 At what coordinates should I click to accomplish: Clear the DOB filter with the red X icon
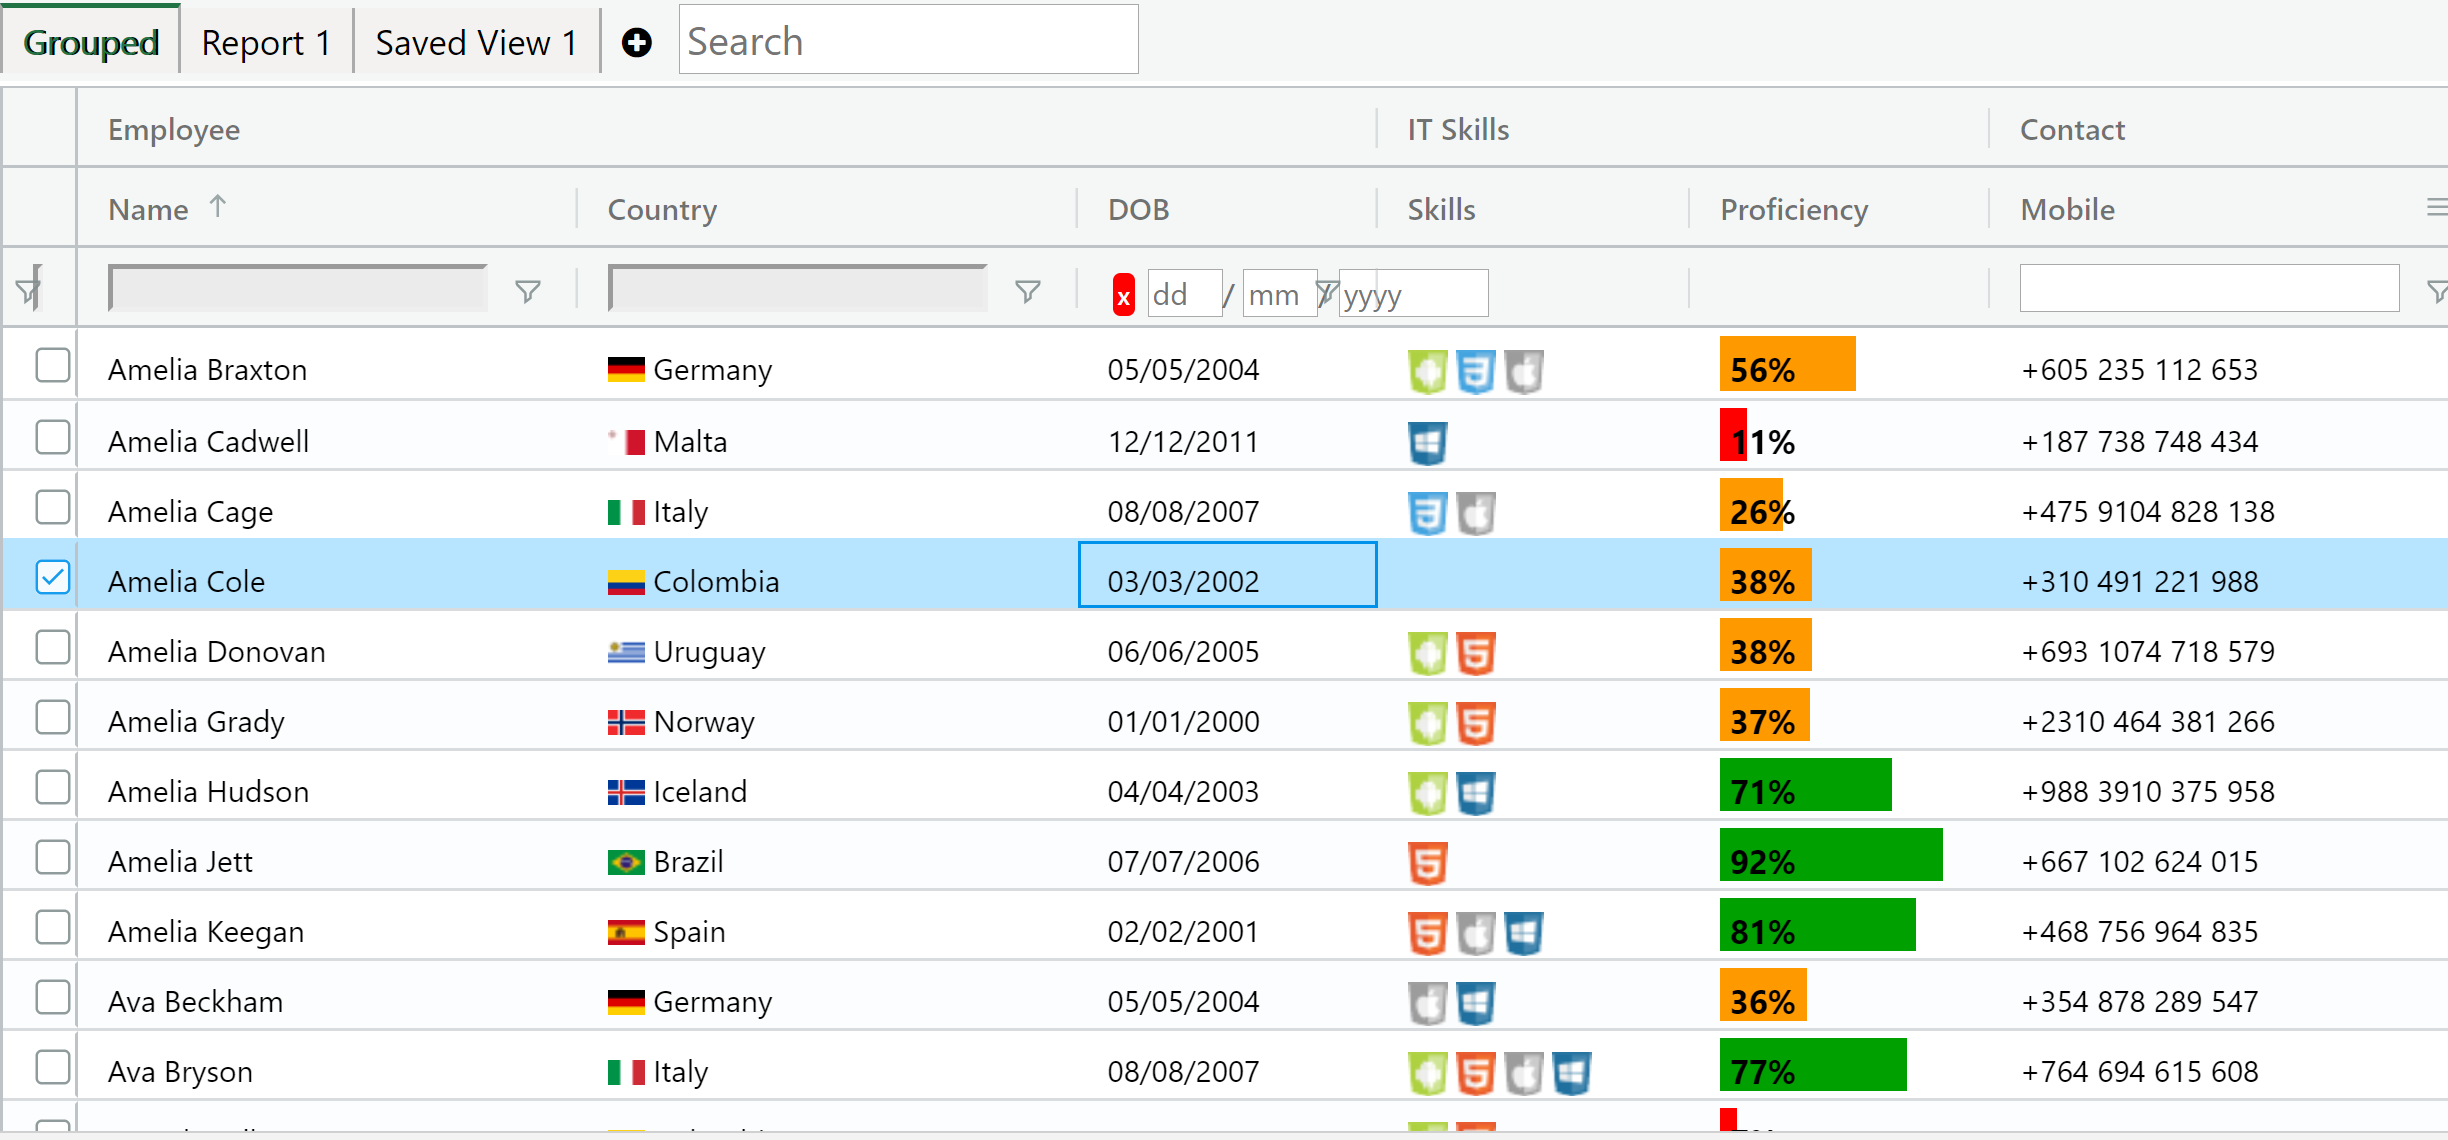click(x=1122, y=294)
